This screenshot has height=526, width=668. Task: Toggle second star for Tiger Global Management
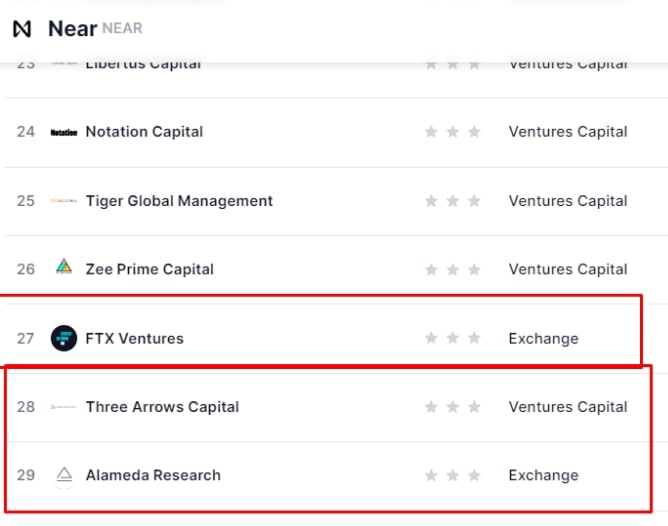click(452, 200)
